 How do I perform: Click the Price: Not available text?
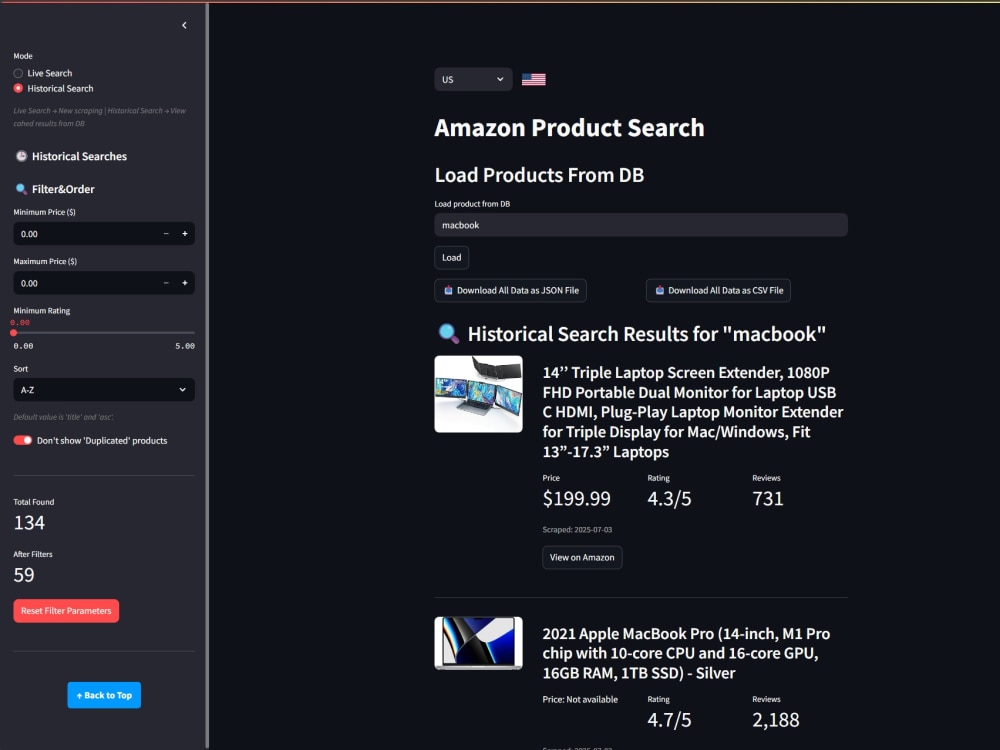pos(580,700)
